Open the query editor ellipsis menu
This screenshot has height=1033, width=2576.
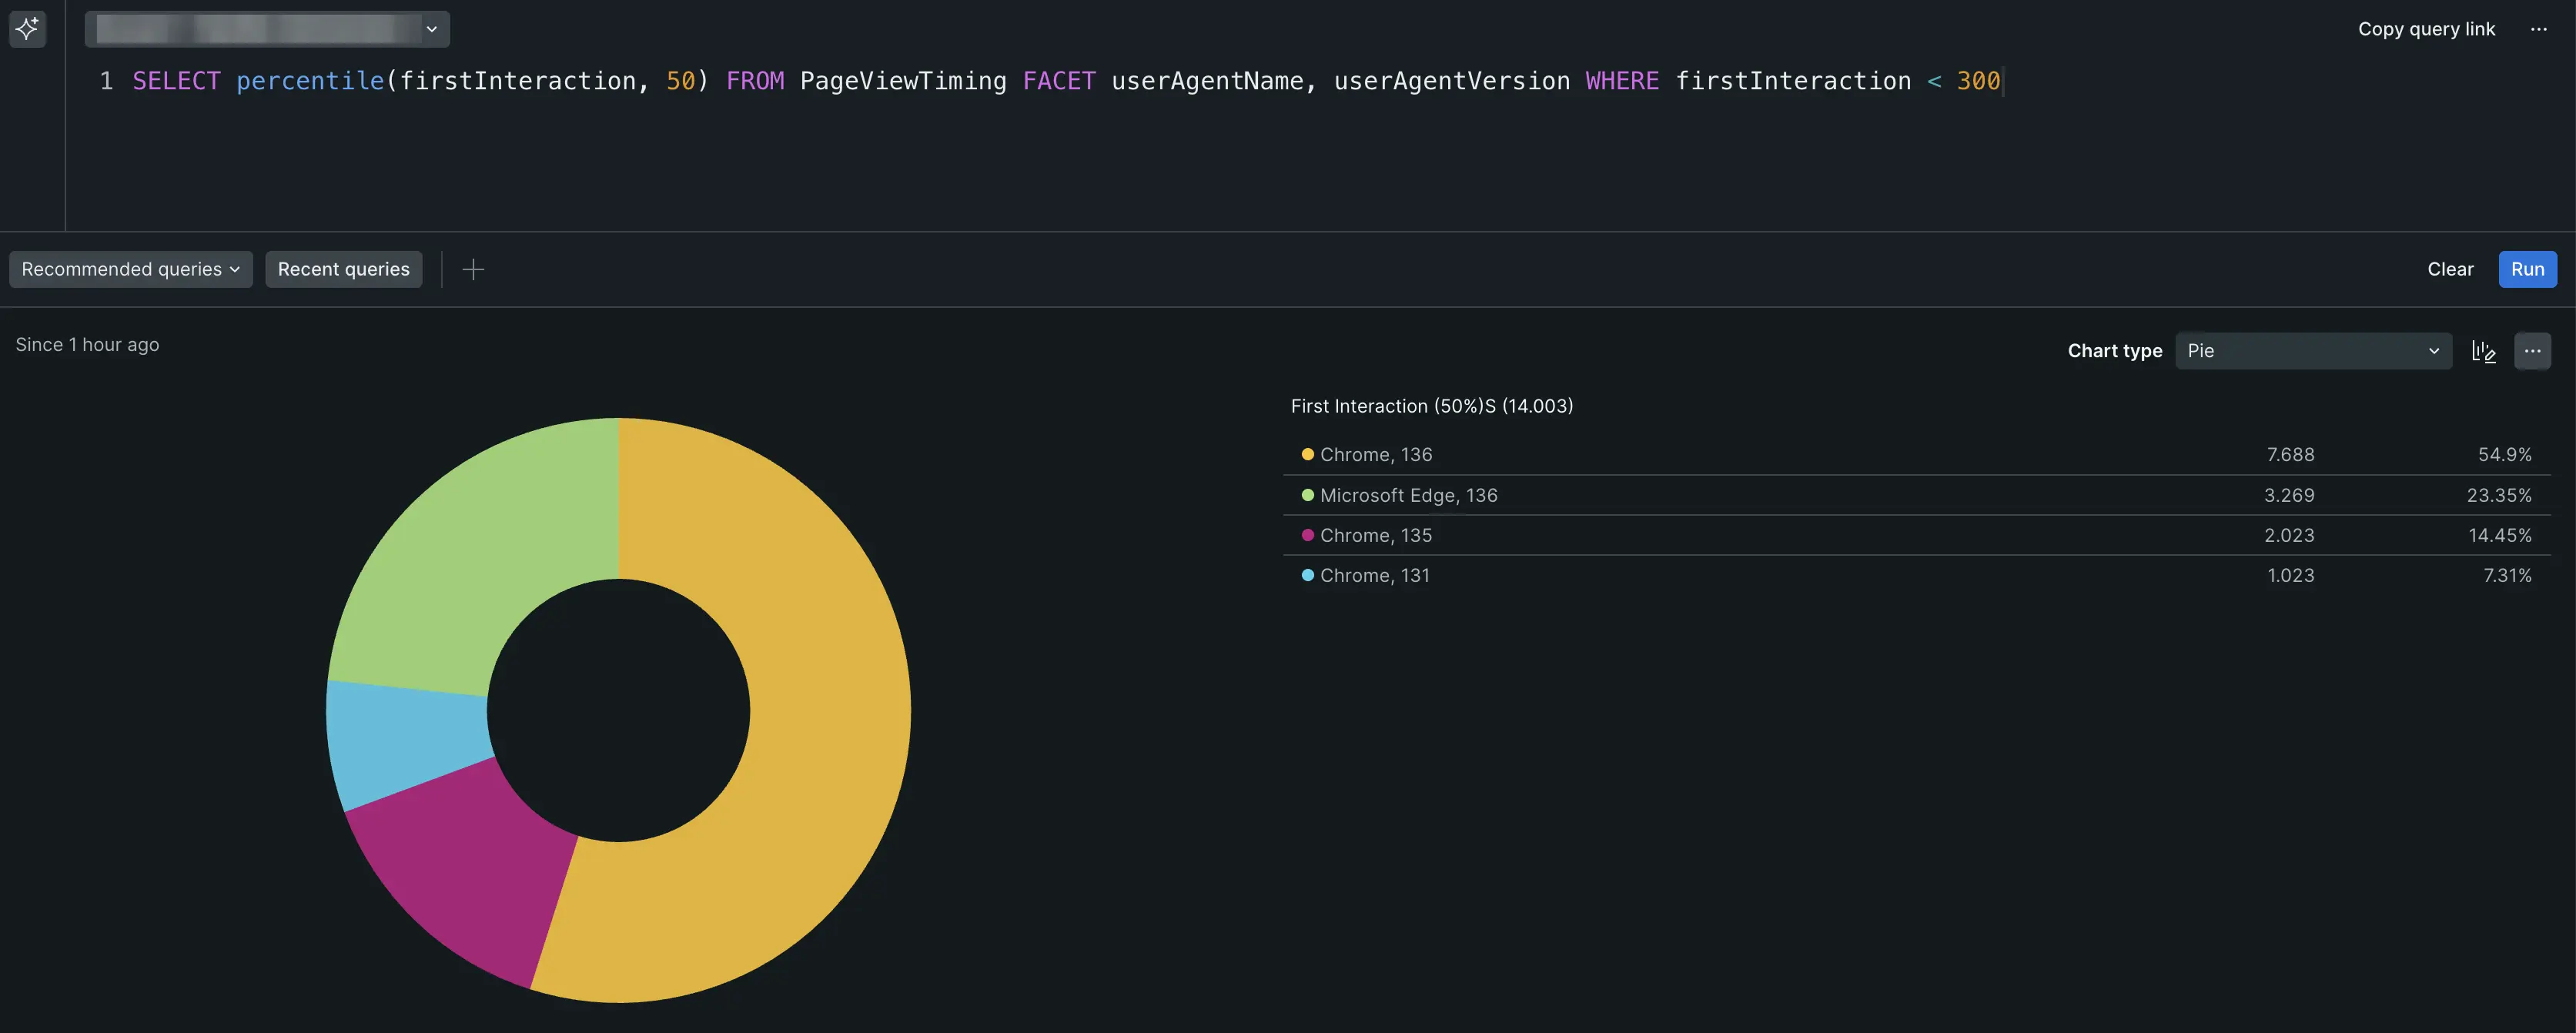point(2538,29)
